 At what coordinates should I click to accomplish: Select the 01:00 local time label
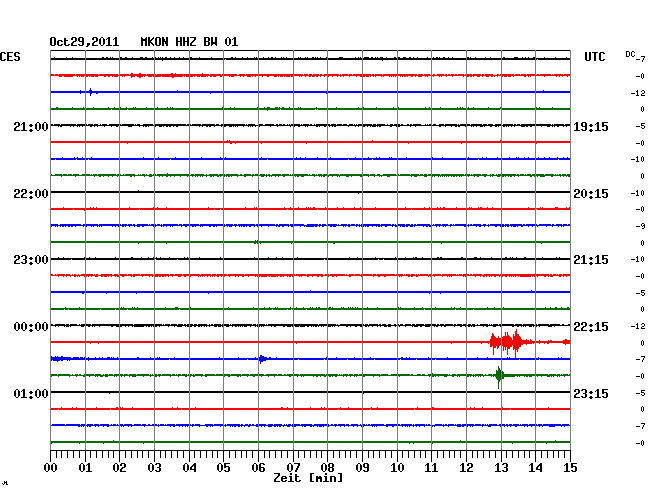pos(31,393)
